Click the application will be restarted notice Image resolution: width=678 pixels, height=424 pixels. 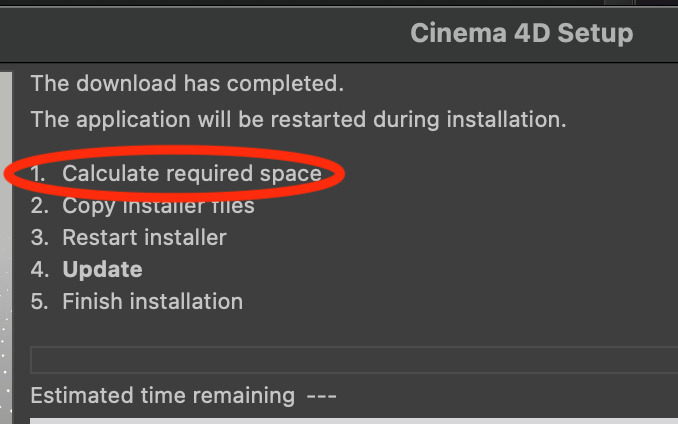(x=298, y=119)
